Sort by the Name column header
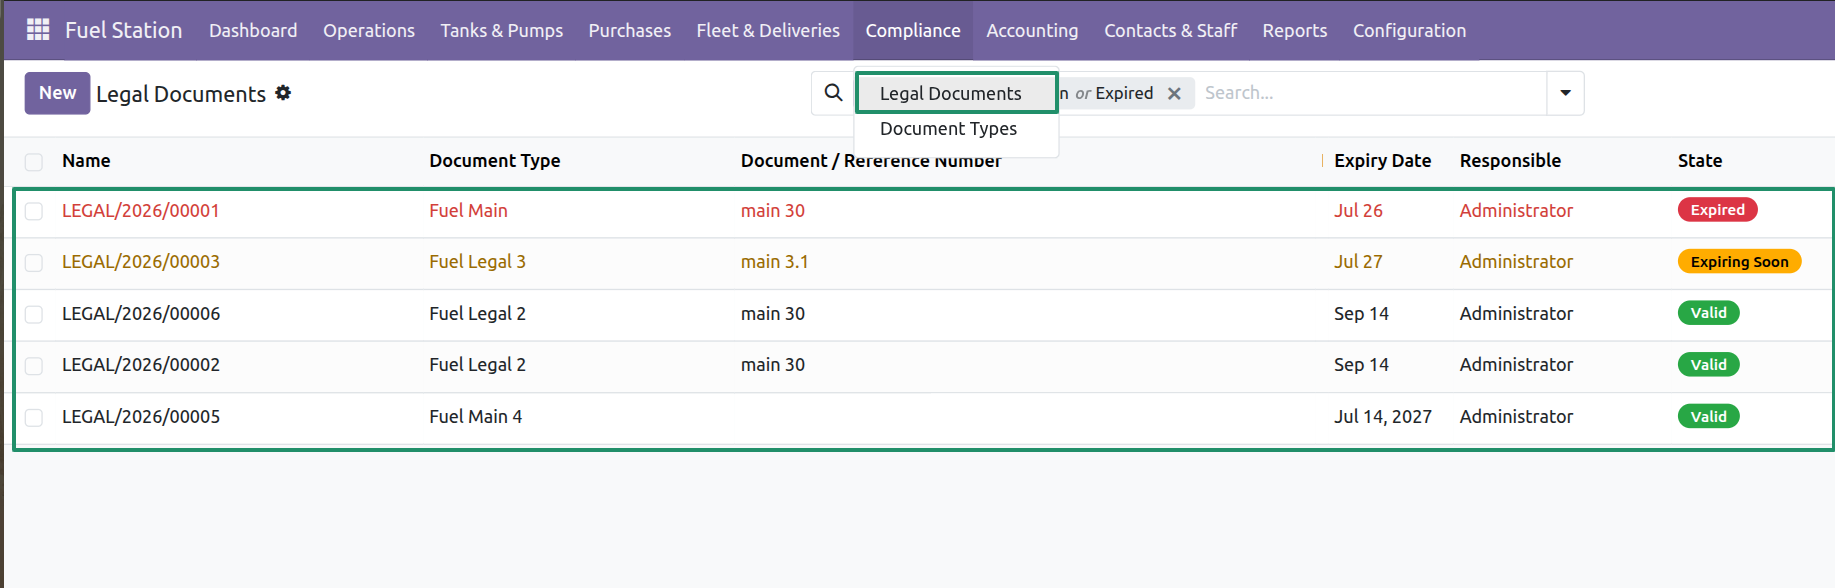This screenshot has width=1835, height=588. point(86,161)
